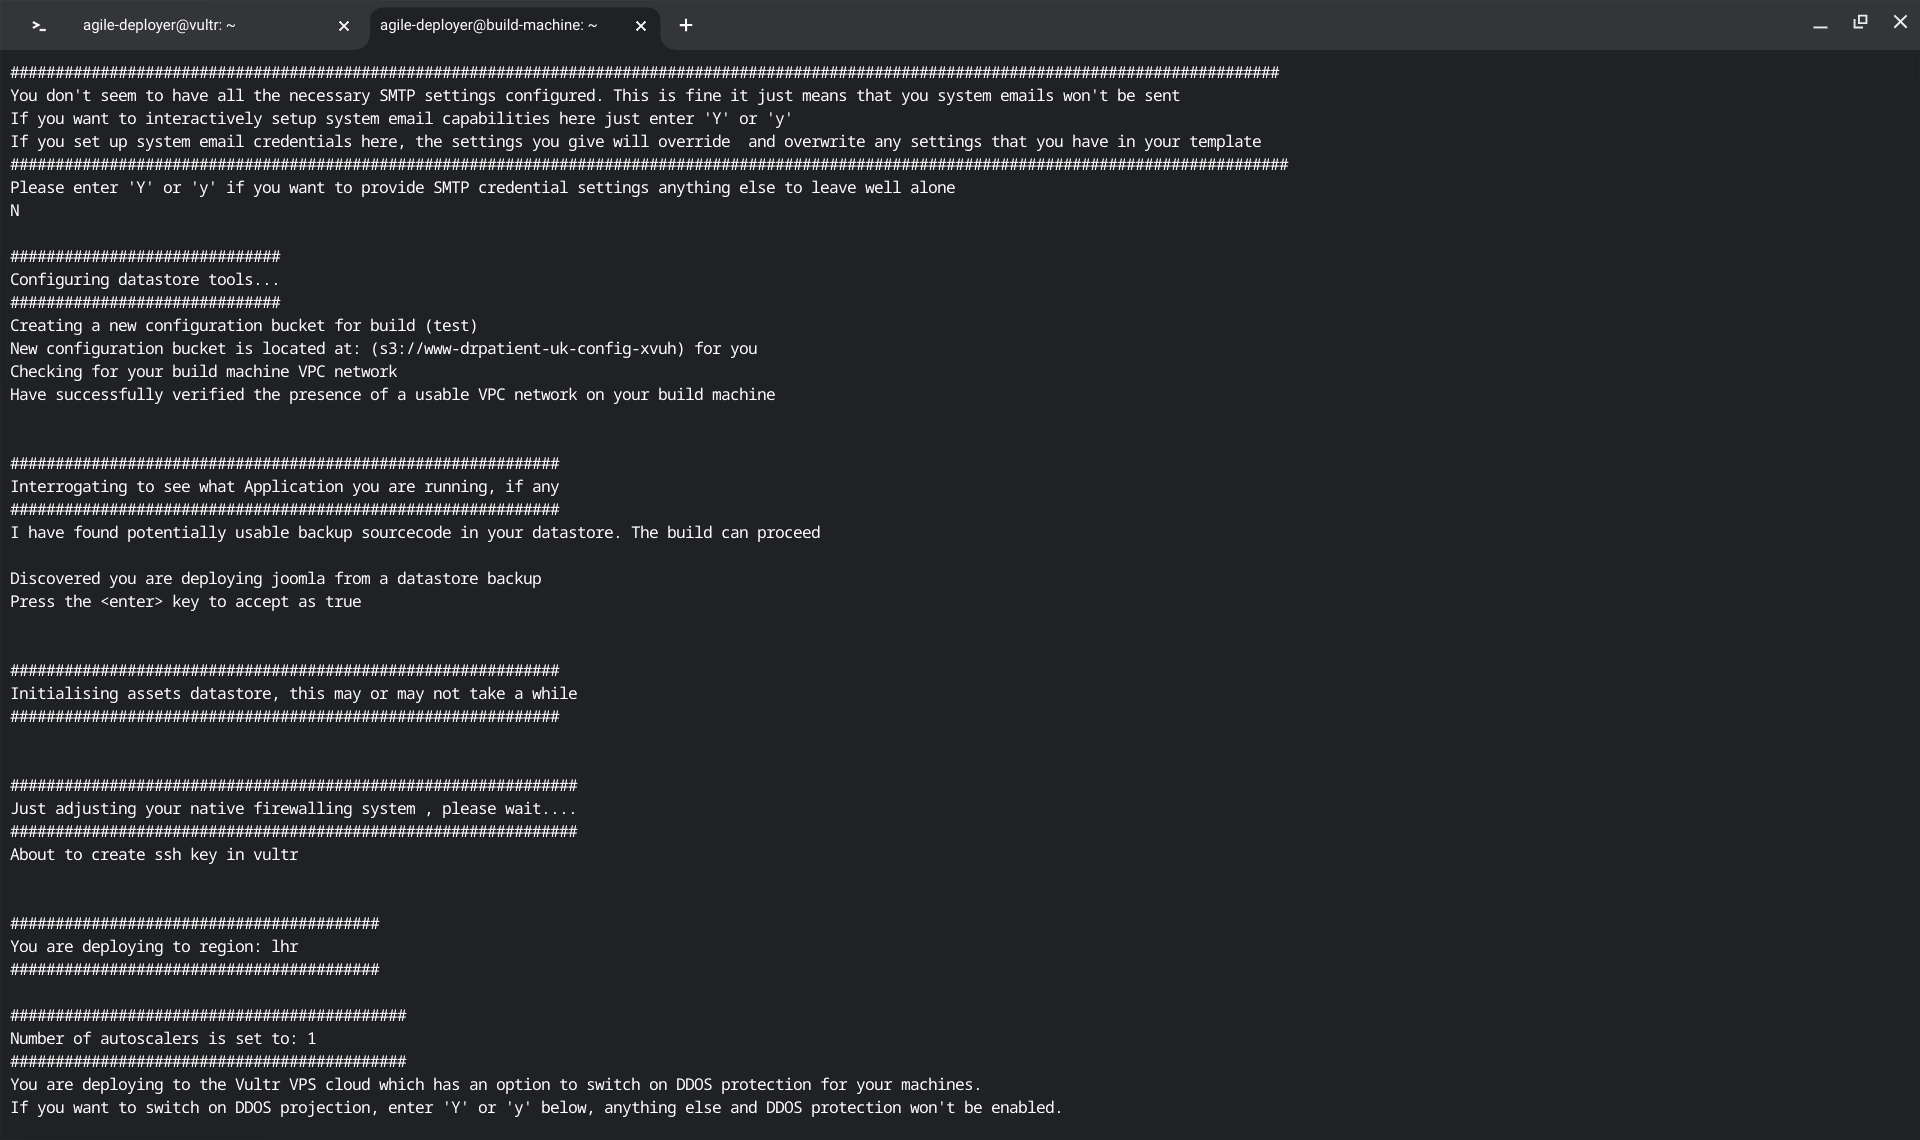Click the 'N' answer under the SMTP prompt
This screenshot has height=1140, width=1920.
coord(15,211)
